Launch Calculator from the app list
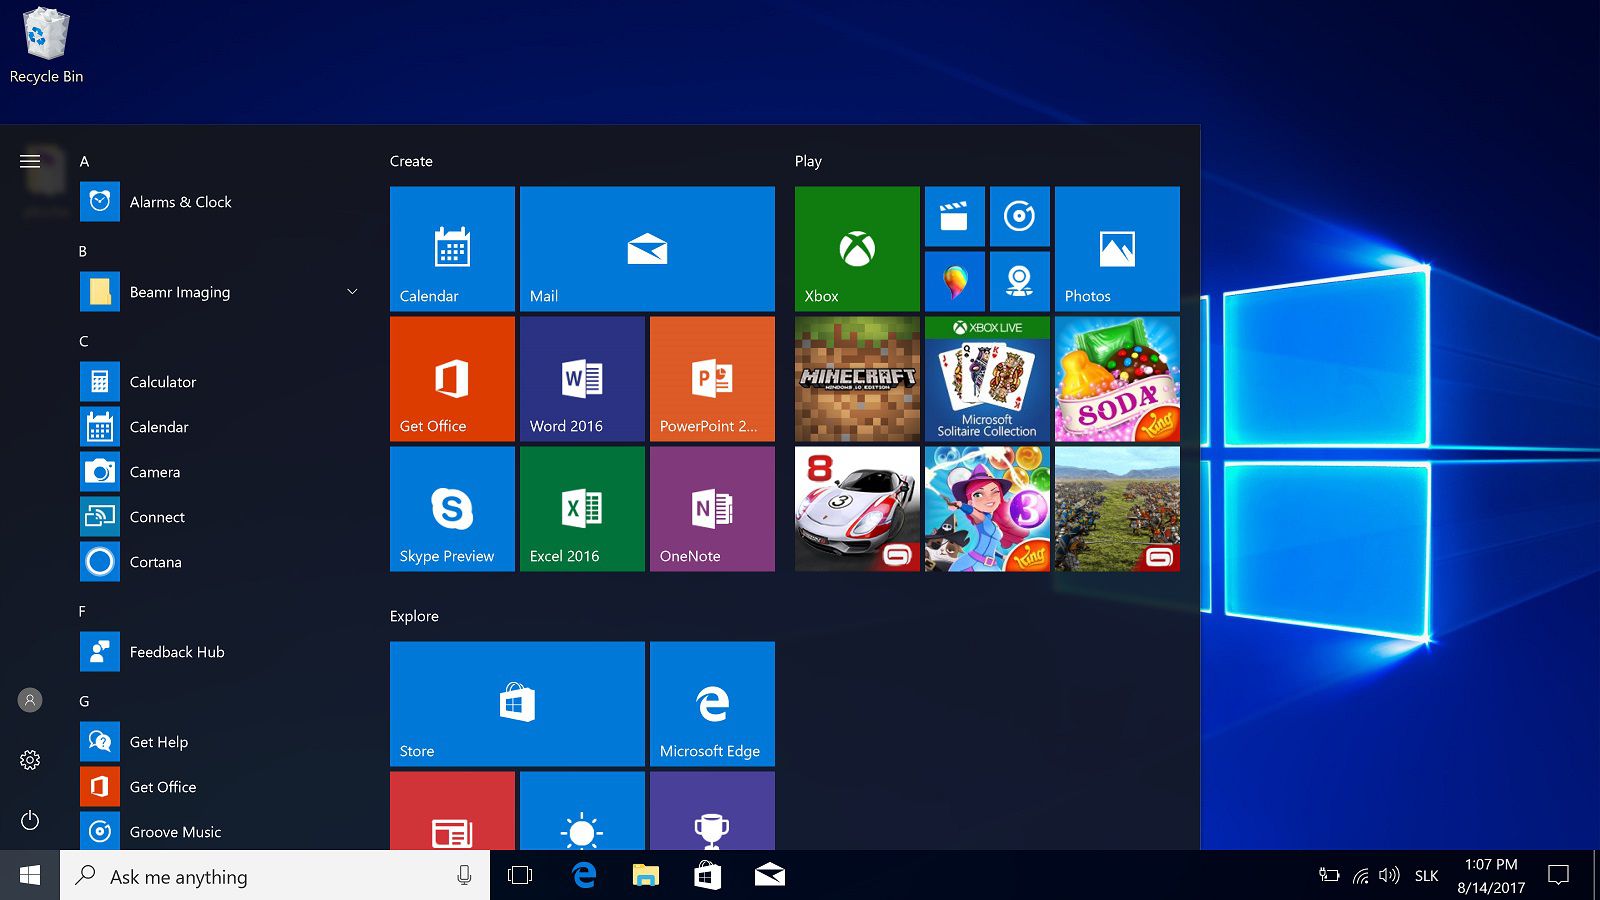This screenshot has height=900, width=1600. pyautogui.click(x=220, y=382)
